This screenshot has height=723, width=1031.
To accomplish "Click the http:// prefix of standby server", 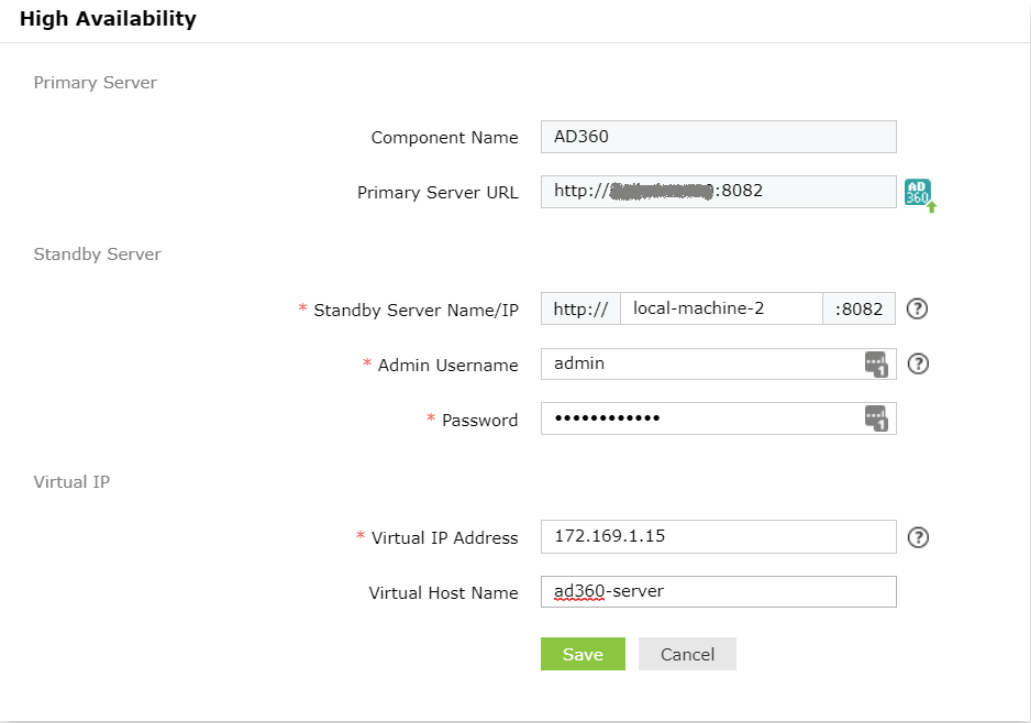I will coord(581,308).
